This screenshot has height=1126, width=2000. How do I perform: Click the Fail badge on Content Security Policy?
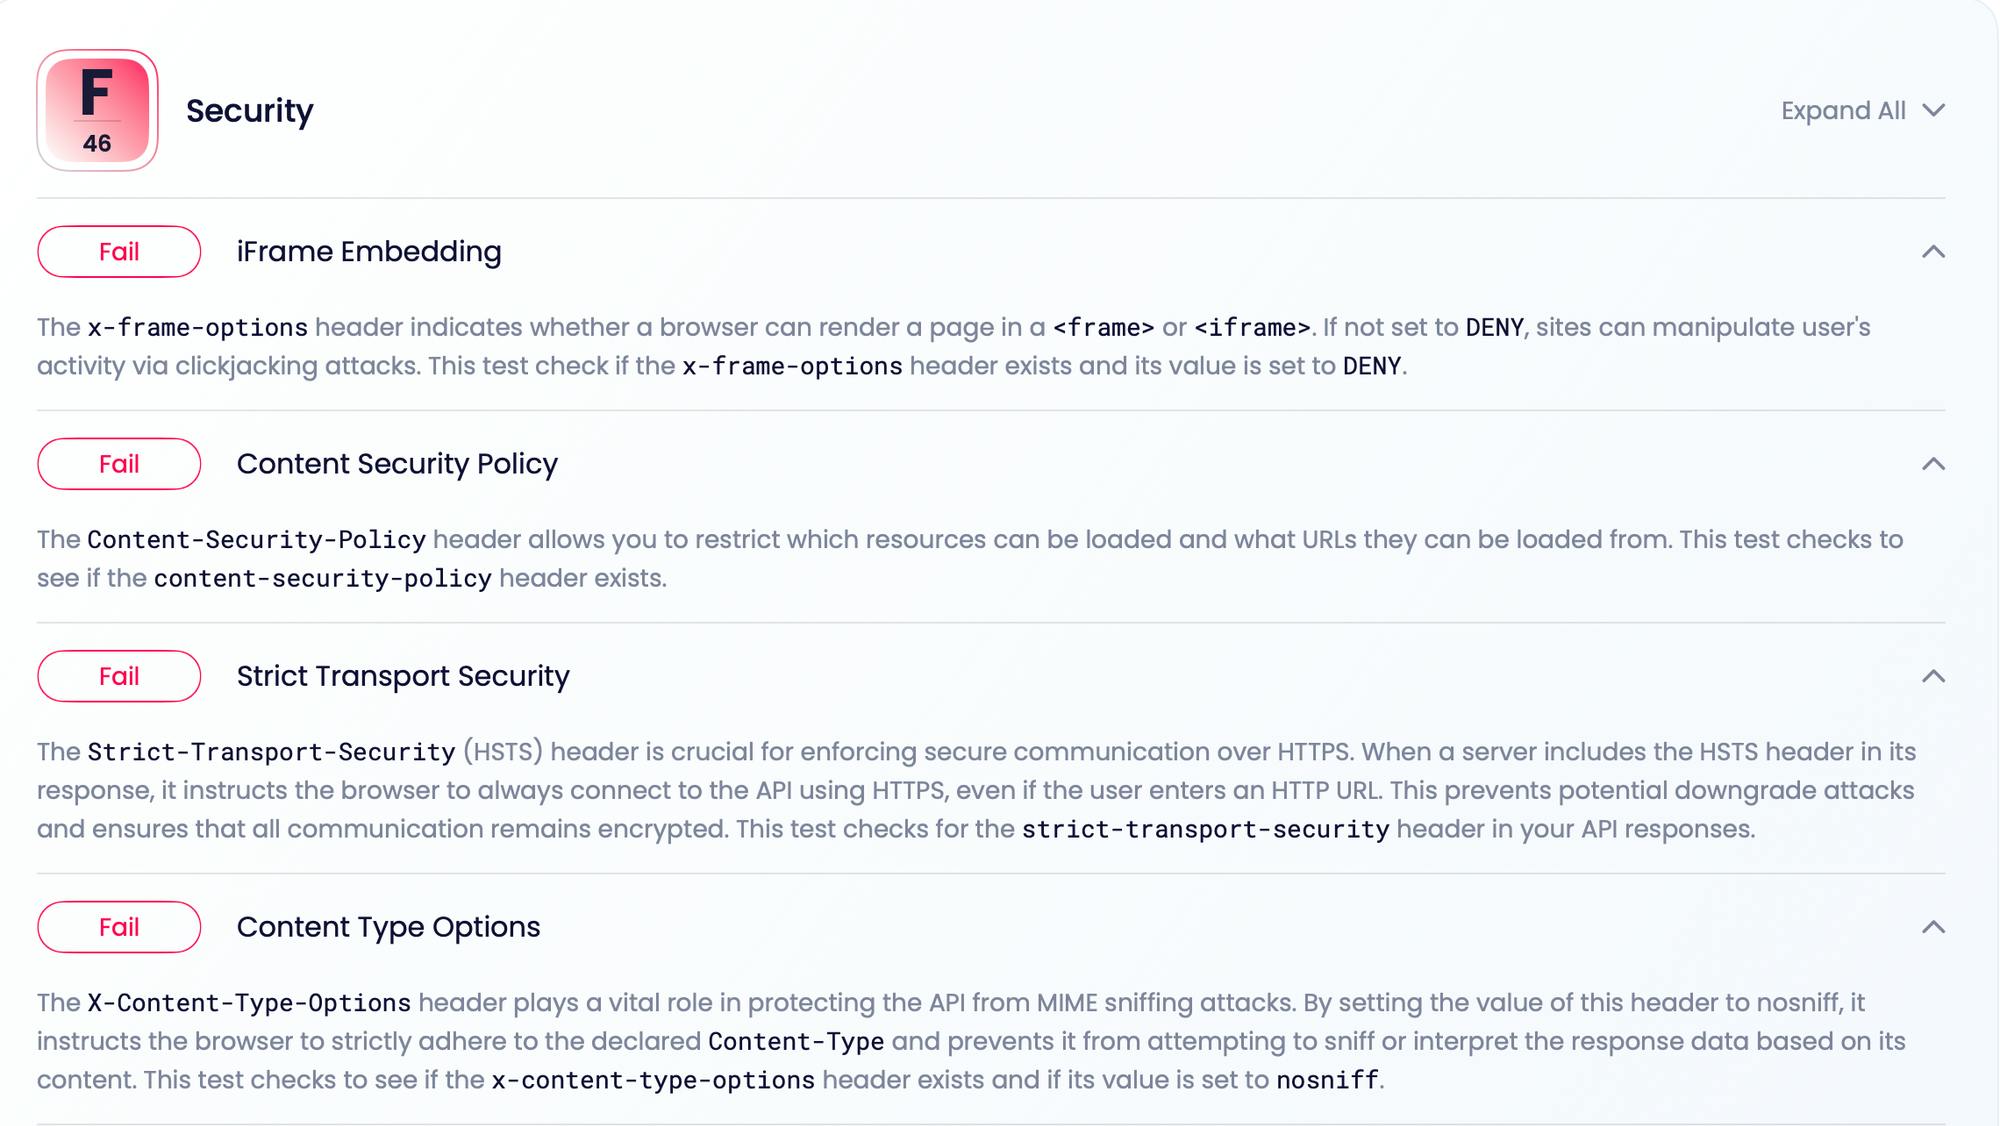(120, 463)
